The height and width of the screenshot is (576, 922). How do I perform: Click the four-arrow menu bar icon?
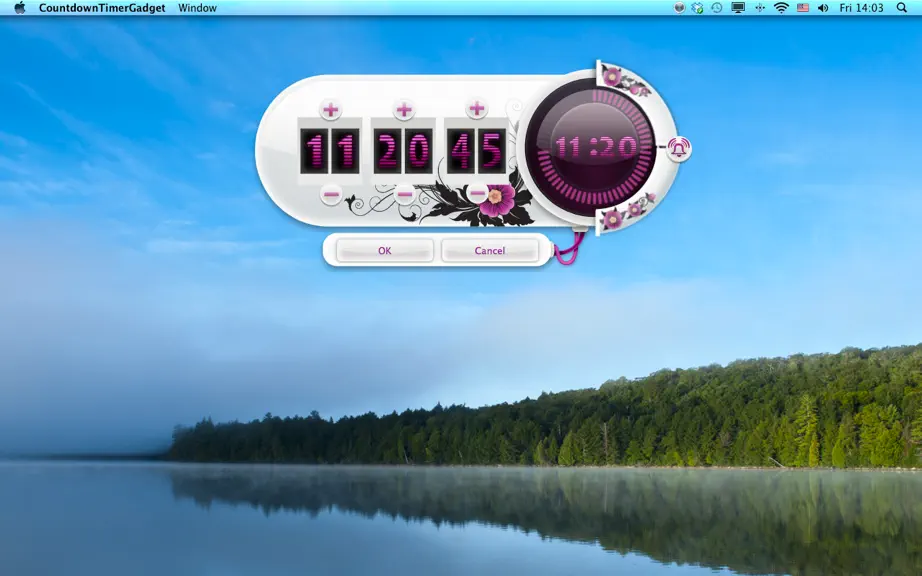click(x=760, y=8)
